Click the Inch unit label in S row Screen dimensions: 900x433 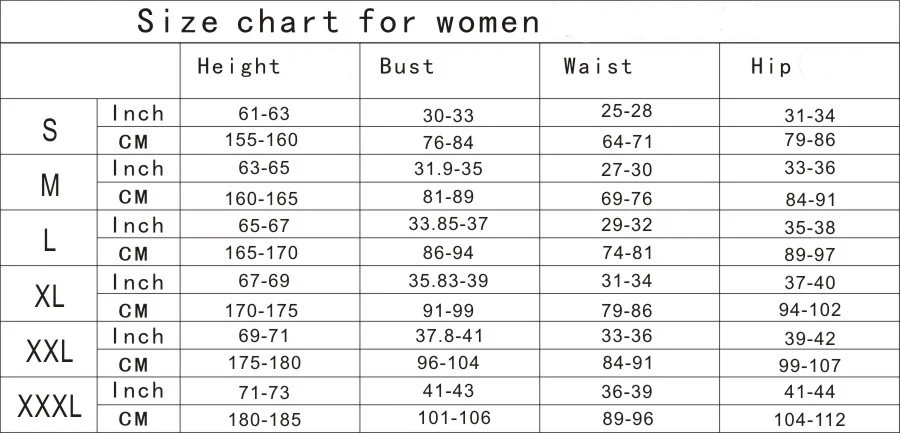(138, 114)
